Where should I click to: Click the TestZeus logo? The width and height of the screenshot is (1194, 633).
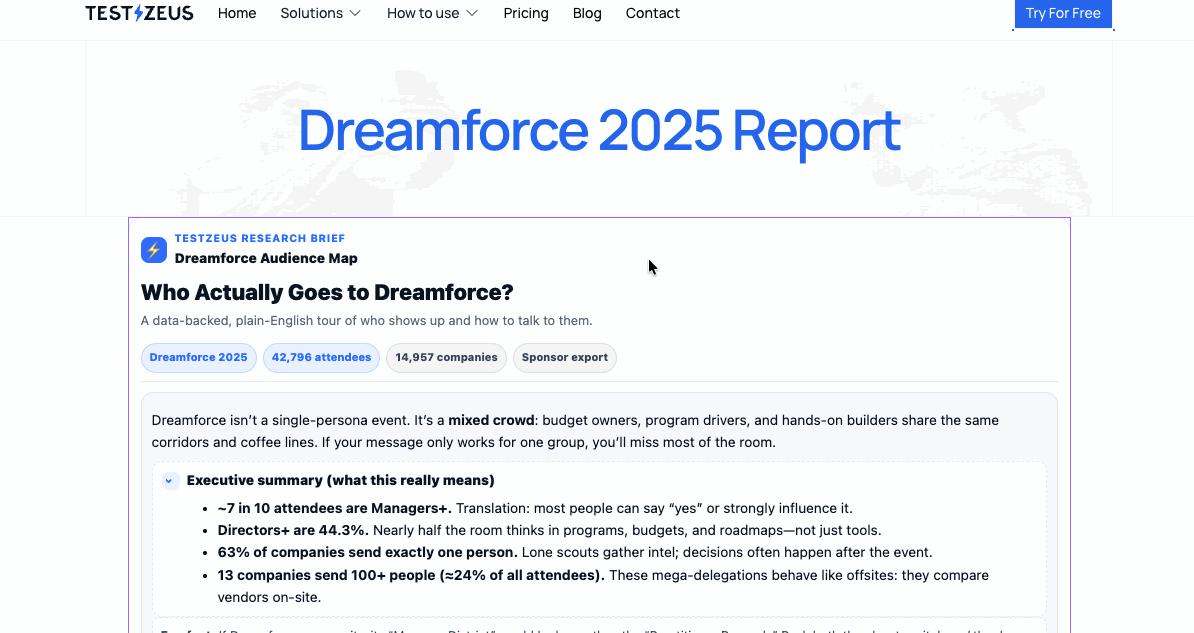139,13
